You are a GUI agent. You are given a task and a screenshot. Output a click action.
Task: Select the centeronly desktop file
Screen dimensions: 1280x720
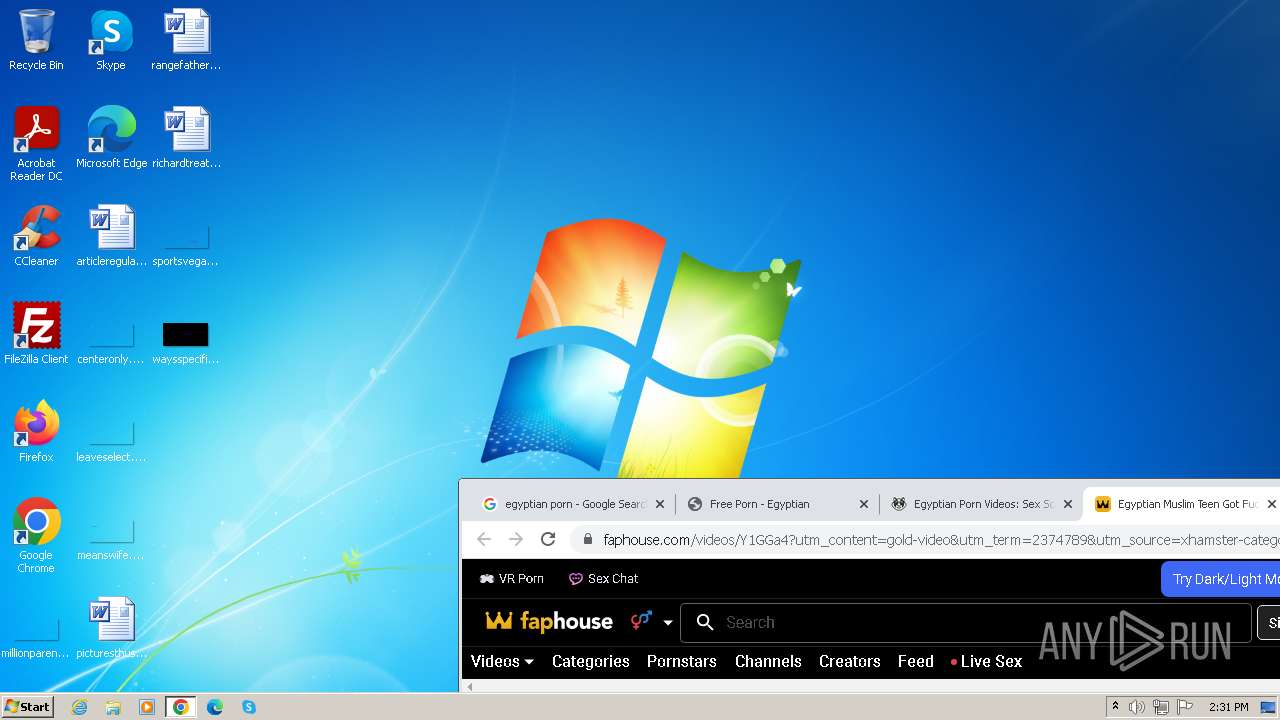tap(111, 342)
